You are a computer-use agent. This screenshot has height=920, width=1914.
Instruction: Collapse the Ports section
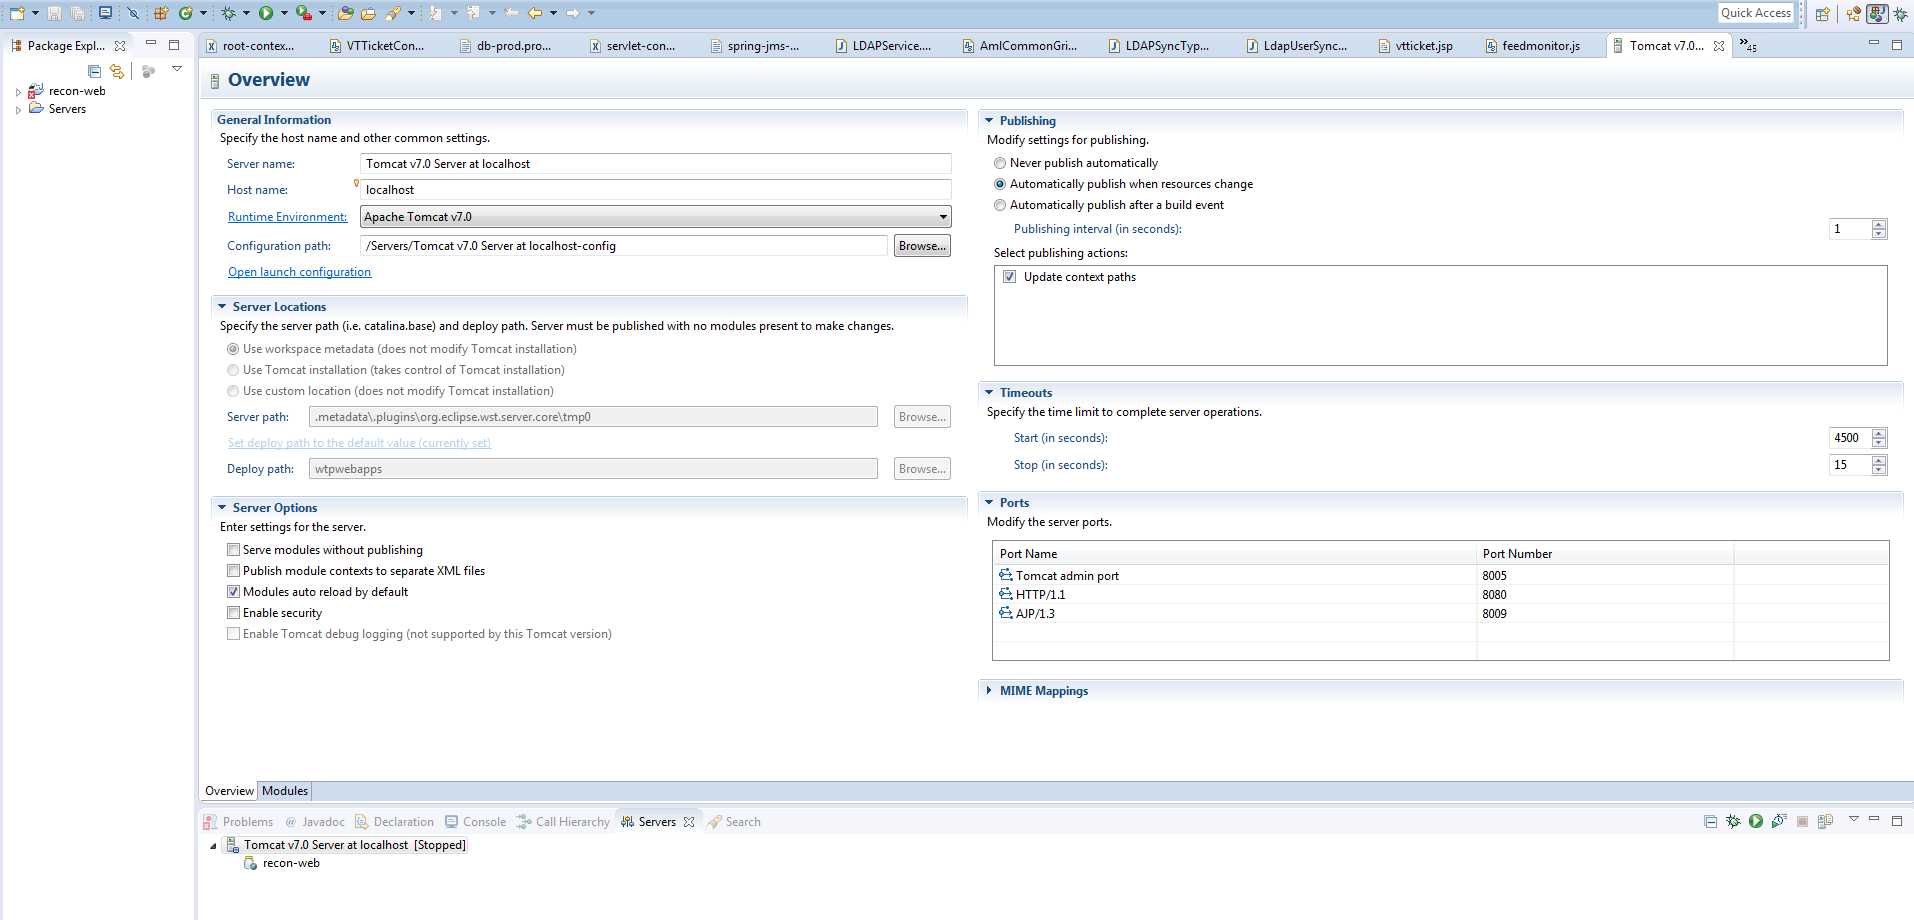pyautogui.click(x=989, y=503)
